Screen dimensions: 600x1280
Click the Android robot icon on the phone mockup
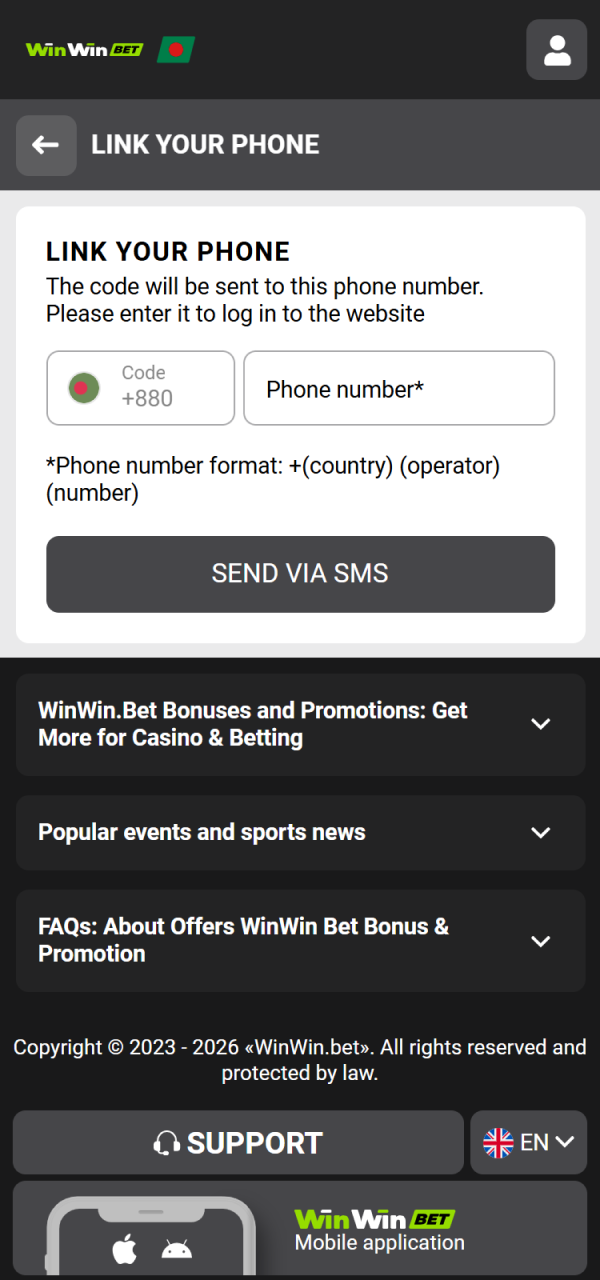click(x=177, y=1247)
